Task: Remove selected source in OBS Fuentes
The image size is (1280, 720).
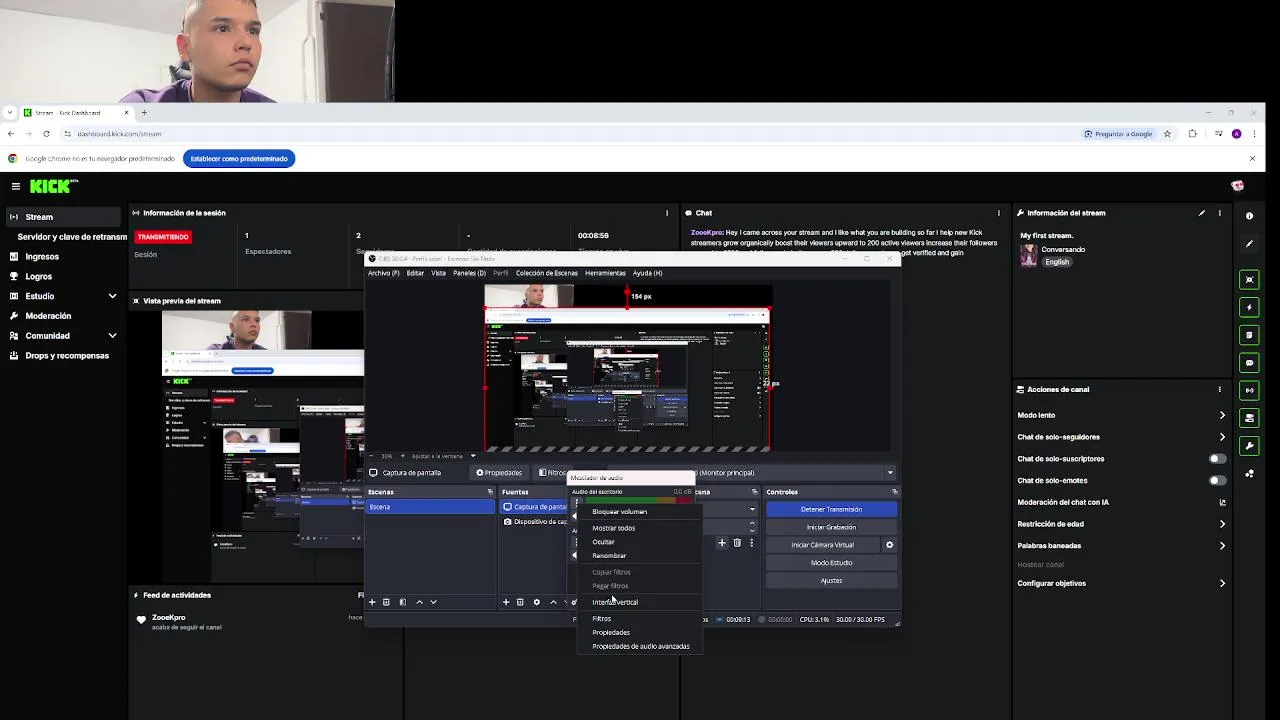Action: click(520, 602)
